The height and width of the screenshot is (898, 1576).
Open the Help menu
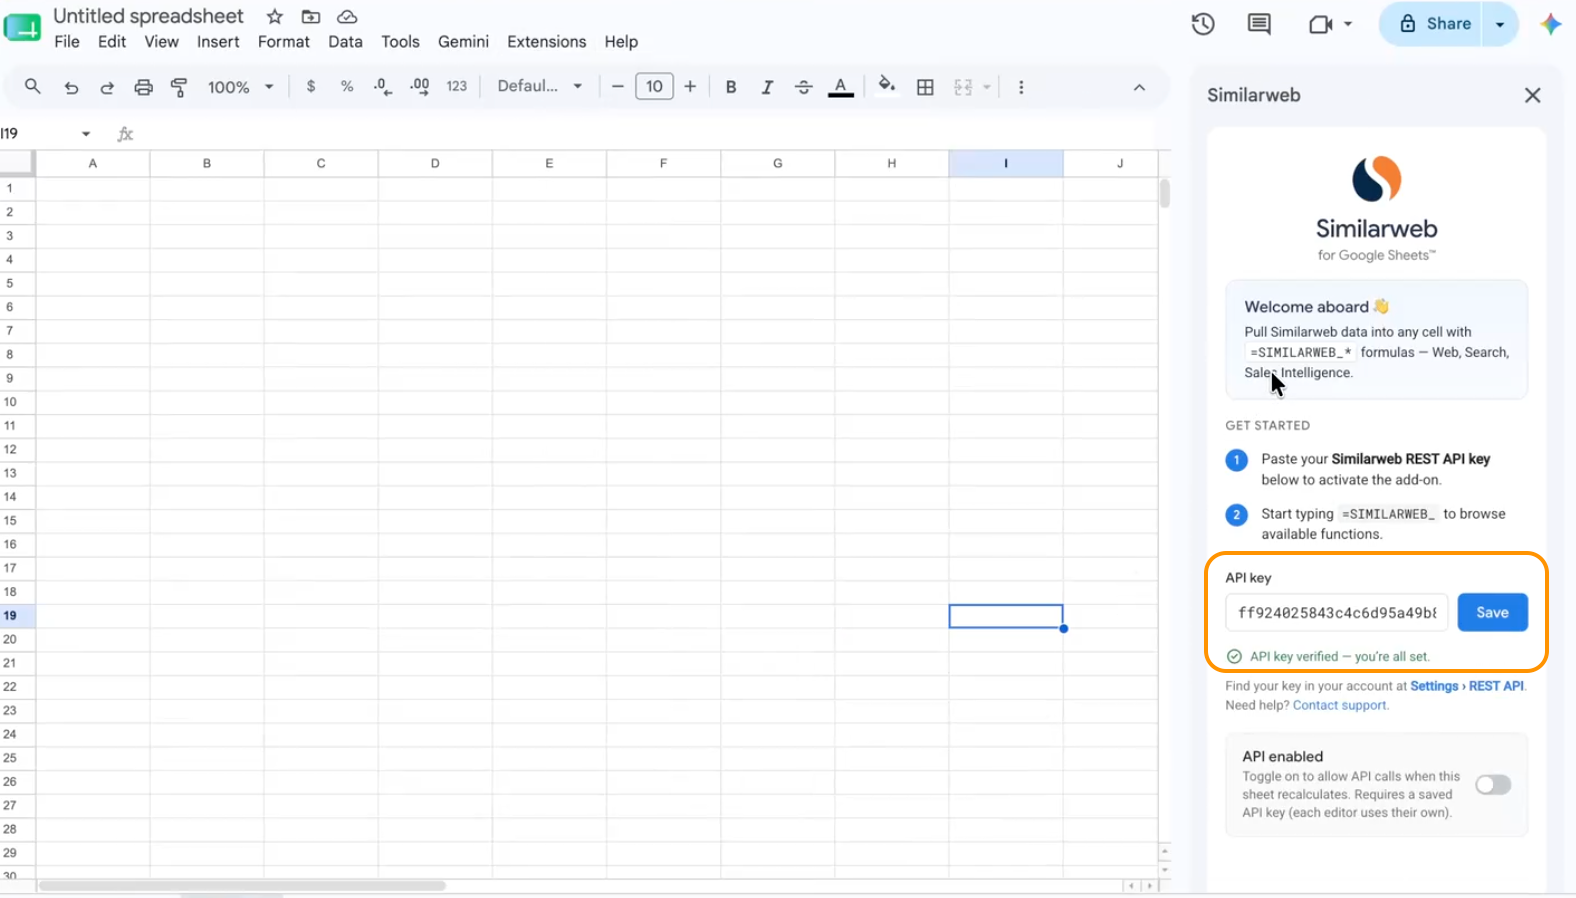[x=621, y=42]
